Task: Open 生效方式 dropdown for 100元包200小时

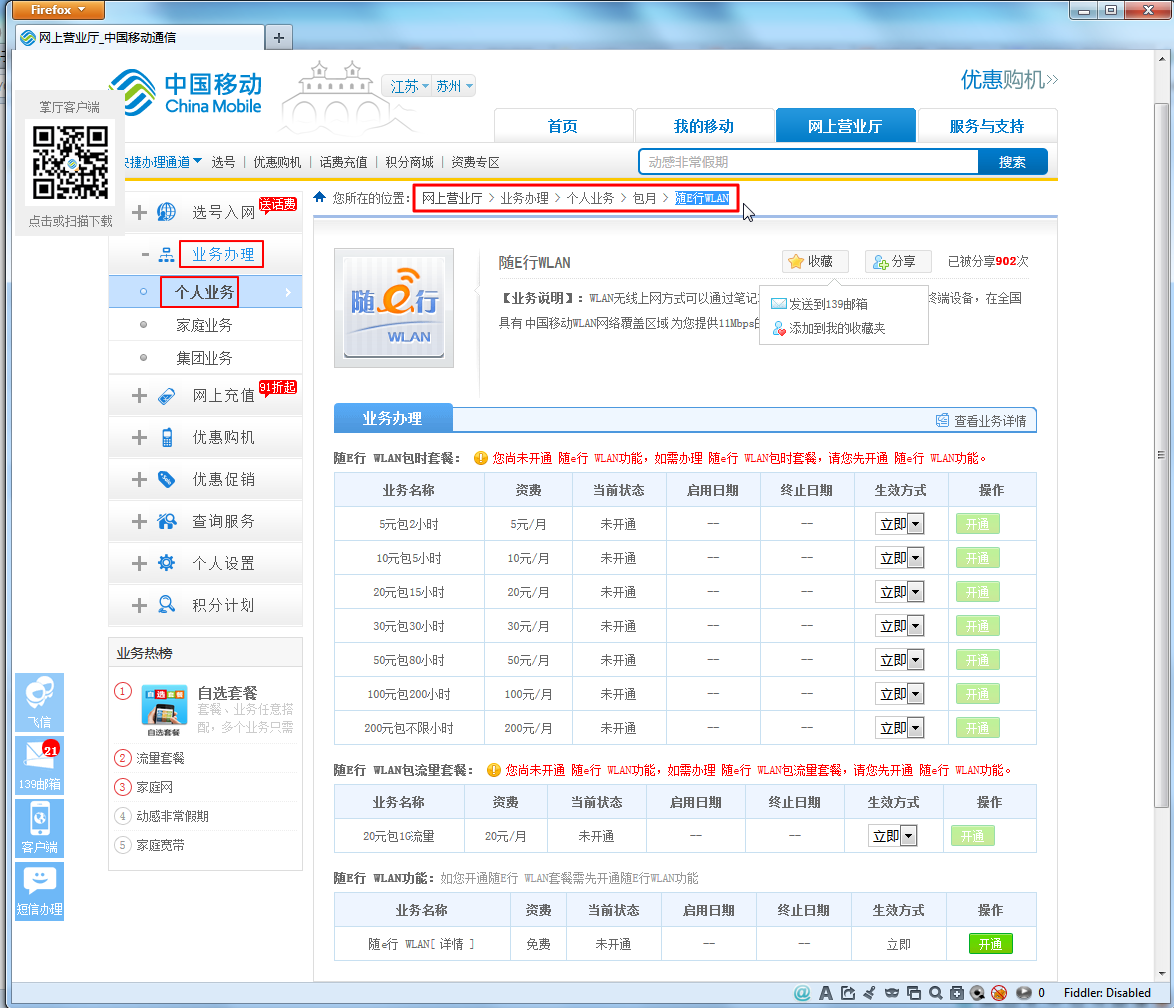Action: [899, 694]
